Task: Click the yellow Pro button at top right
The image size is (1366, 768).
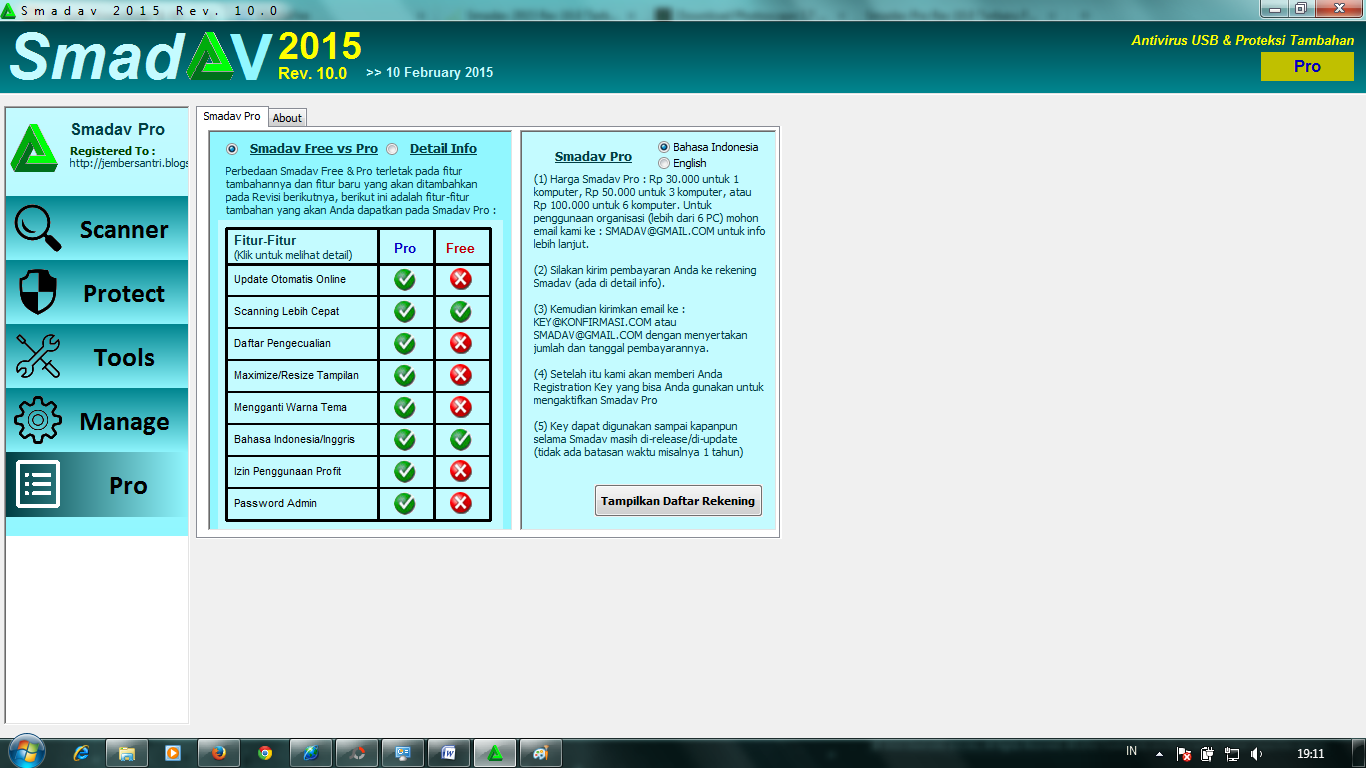Action: click(1307, 66)
